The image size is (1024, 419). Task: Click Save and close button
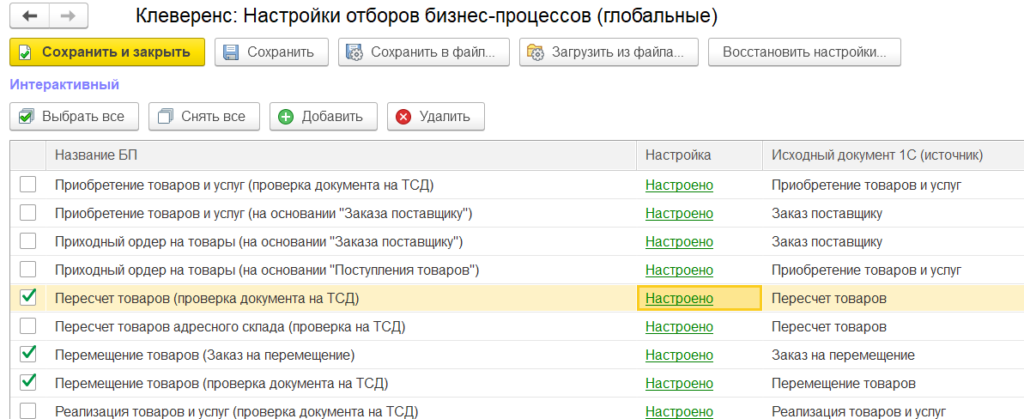coord(107,52)
